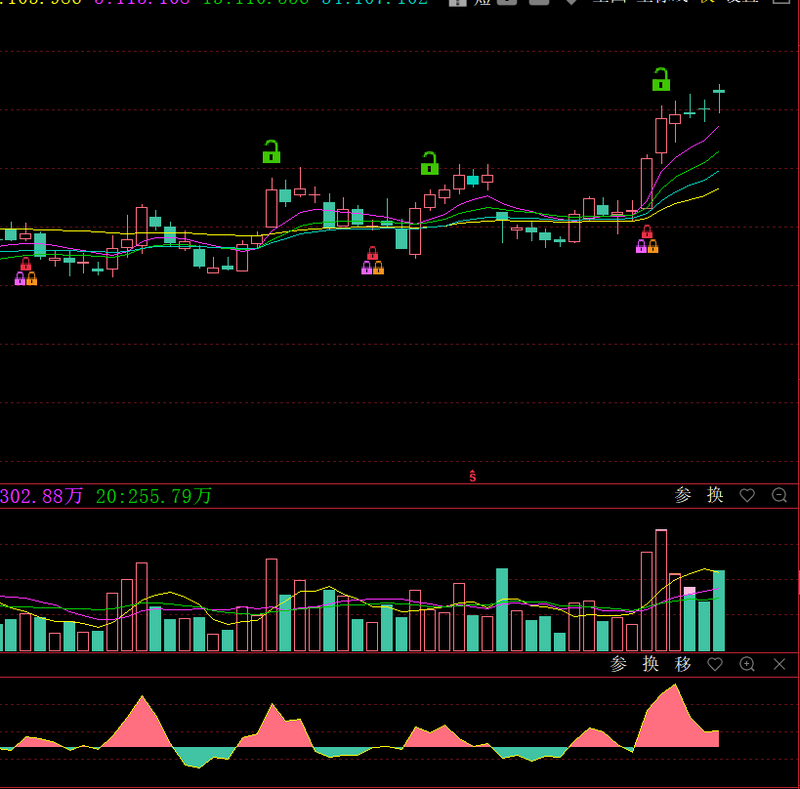Open 参 parameters for the volume panel
This screenshot has height=789, width=800.
[x=683, y=495]
